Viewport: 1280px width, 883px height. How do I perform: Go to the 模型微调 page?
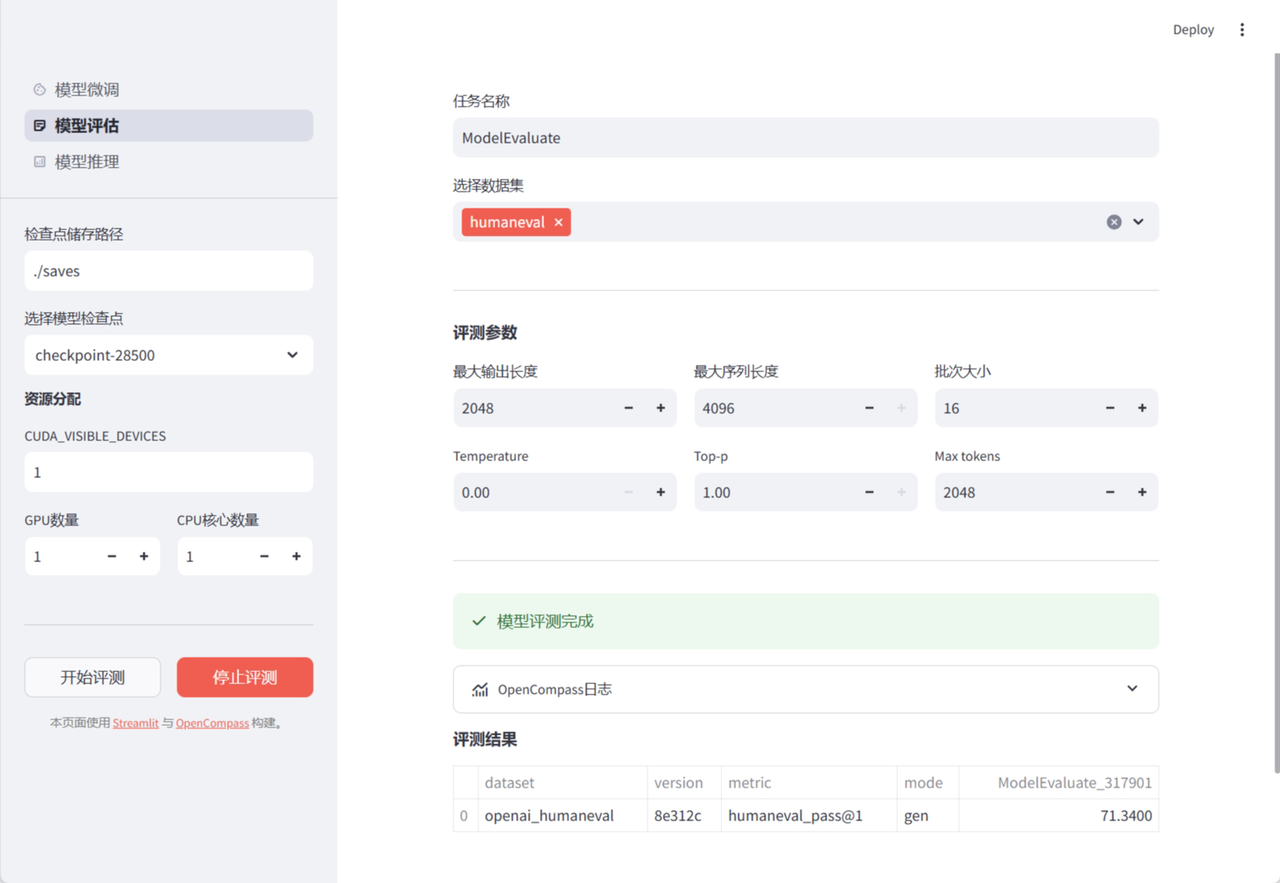87,90
